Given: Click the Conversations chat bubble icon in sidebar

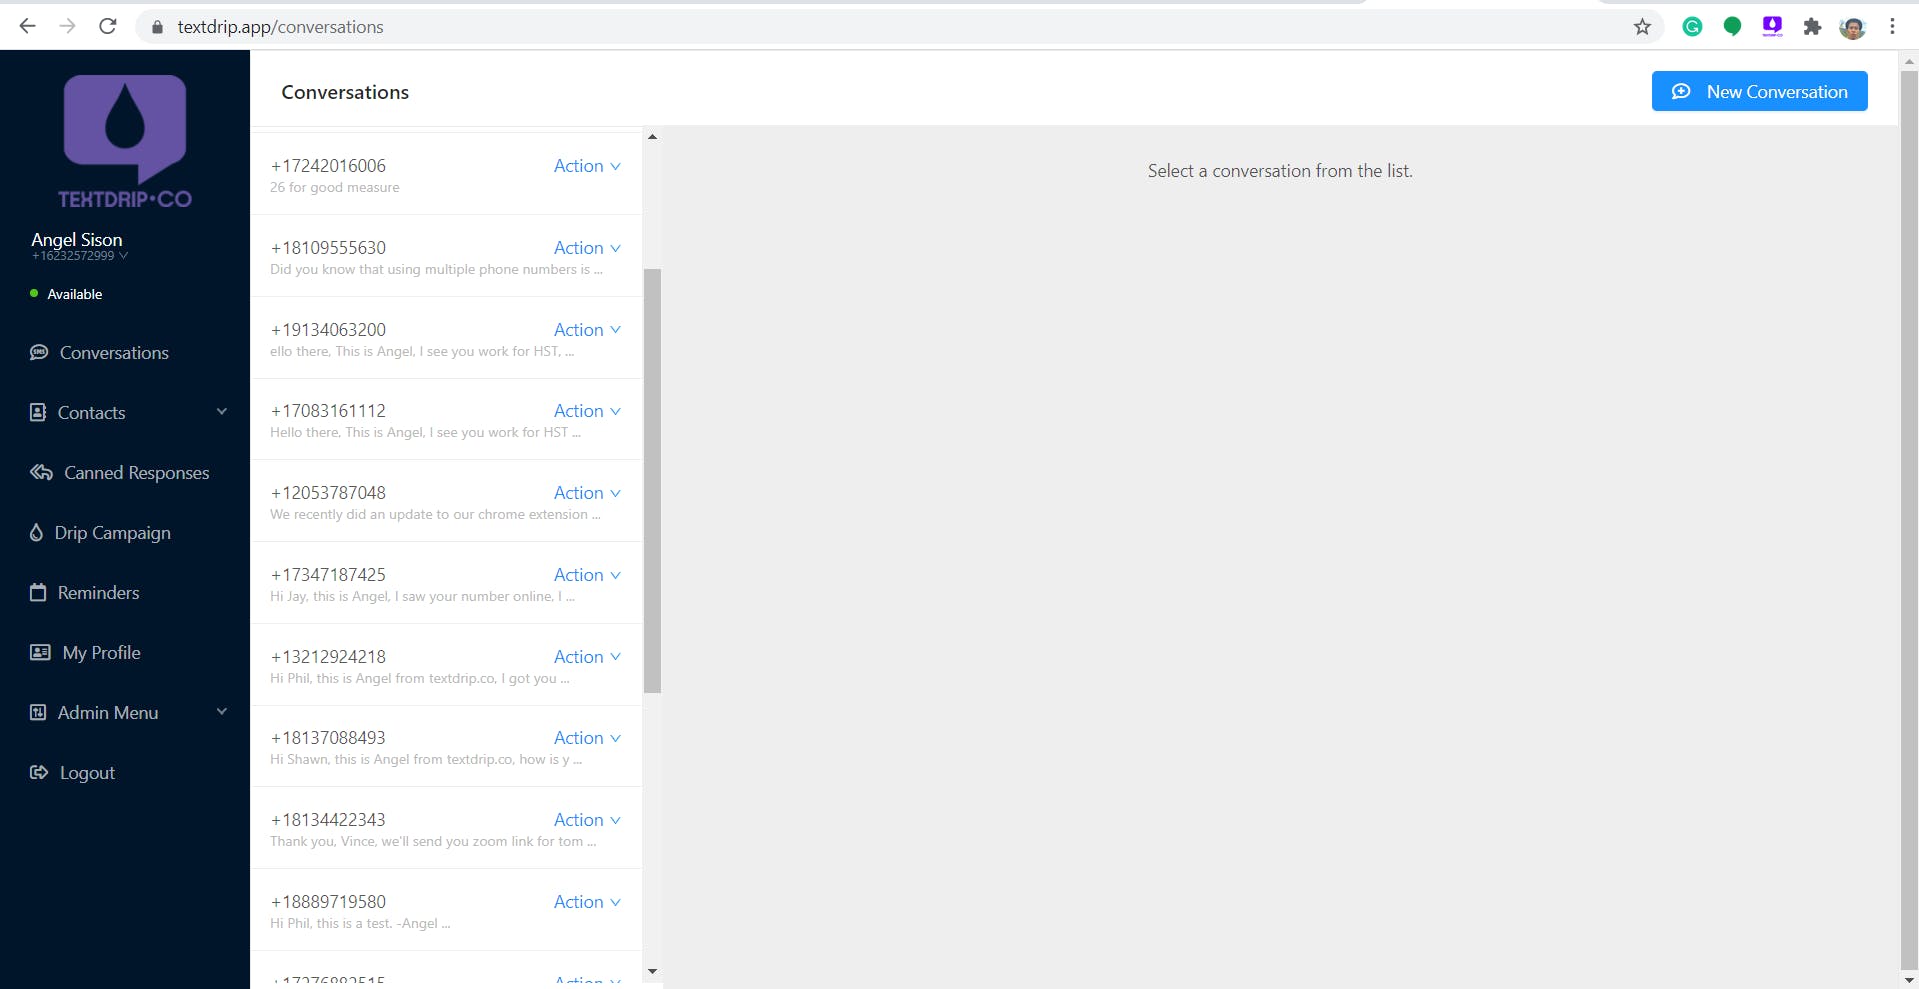Looking at the screenshot, I should click(x=39, y=352).
